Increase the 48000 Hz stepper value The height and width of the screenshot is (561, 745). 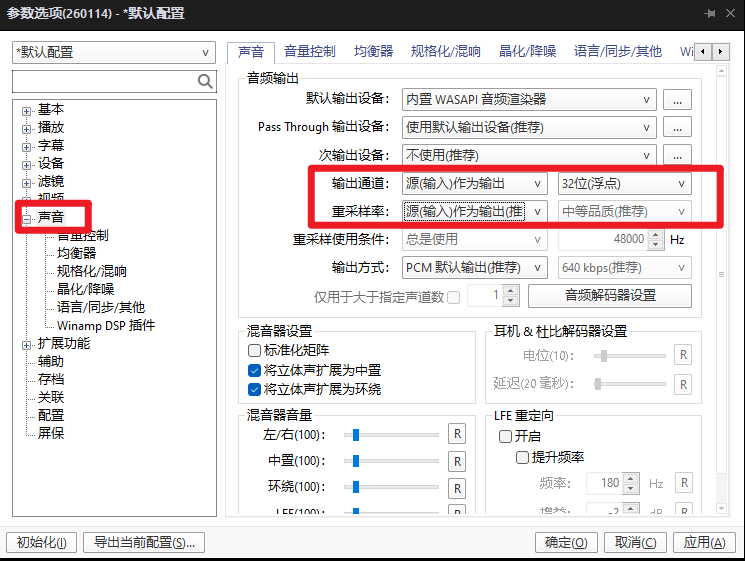click(x=656, y=235)
